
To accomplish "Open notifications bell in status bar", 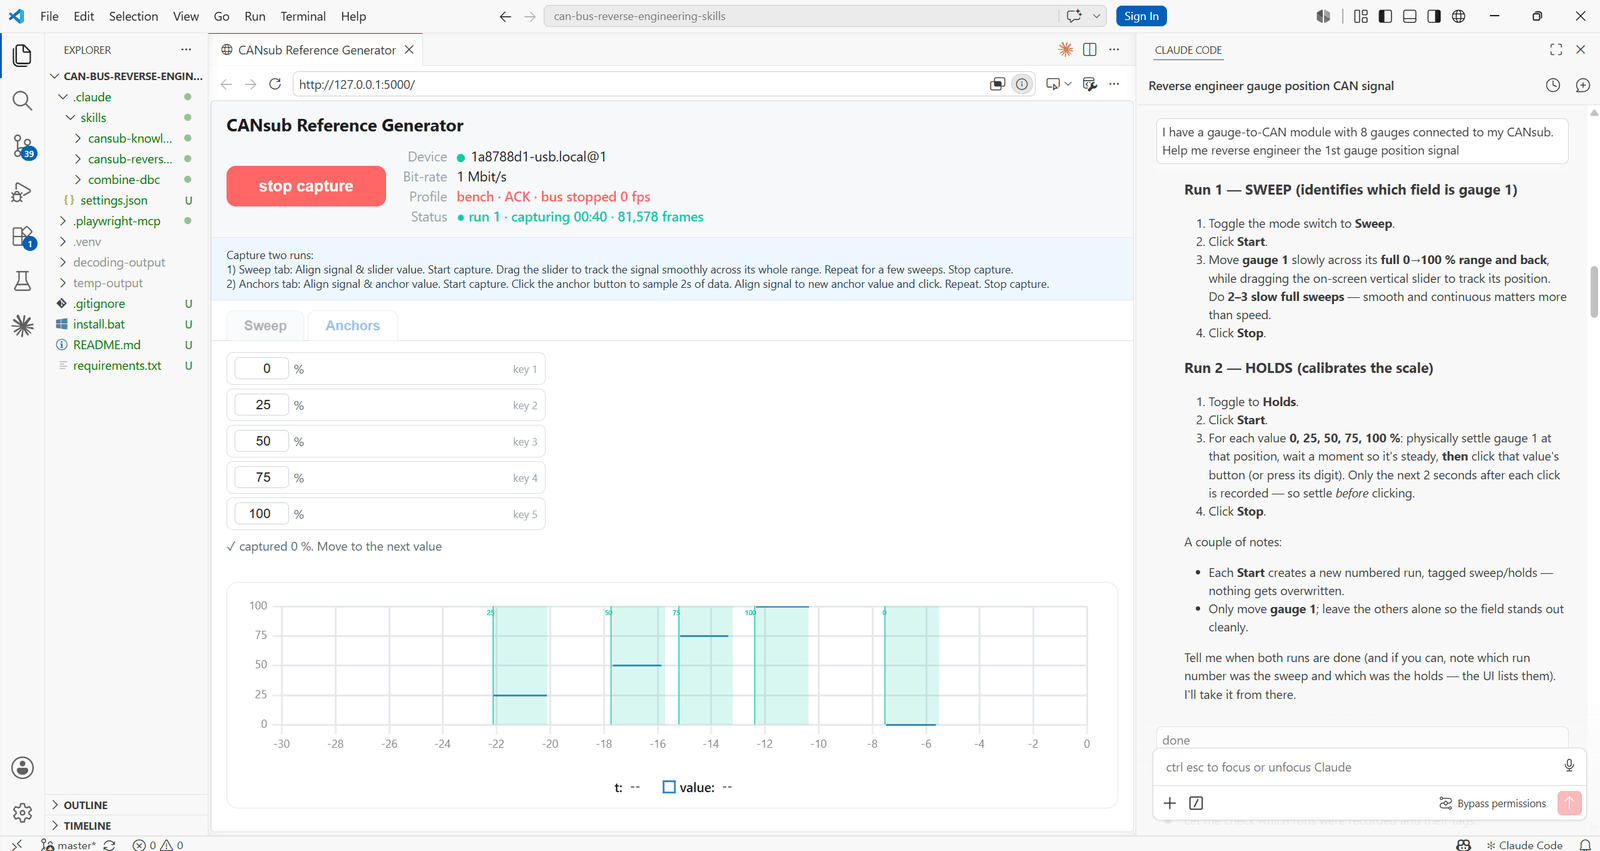I will [1585, 845].
